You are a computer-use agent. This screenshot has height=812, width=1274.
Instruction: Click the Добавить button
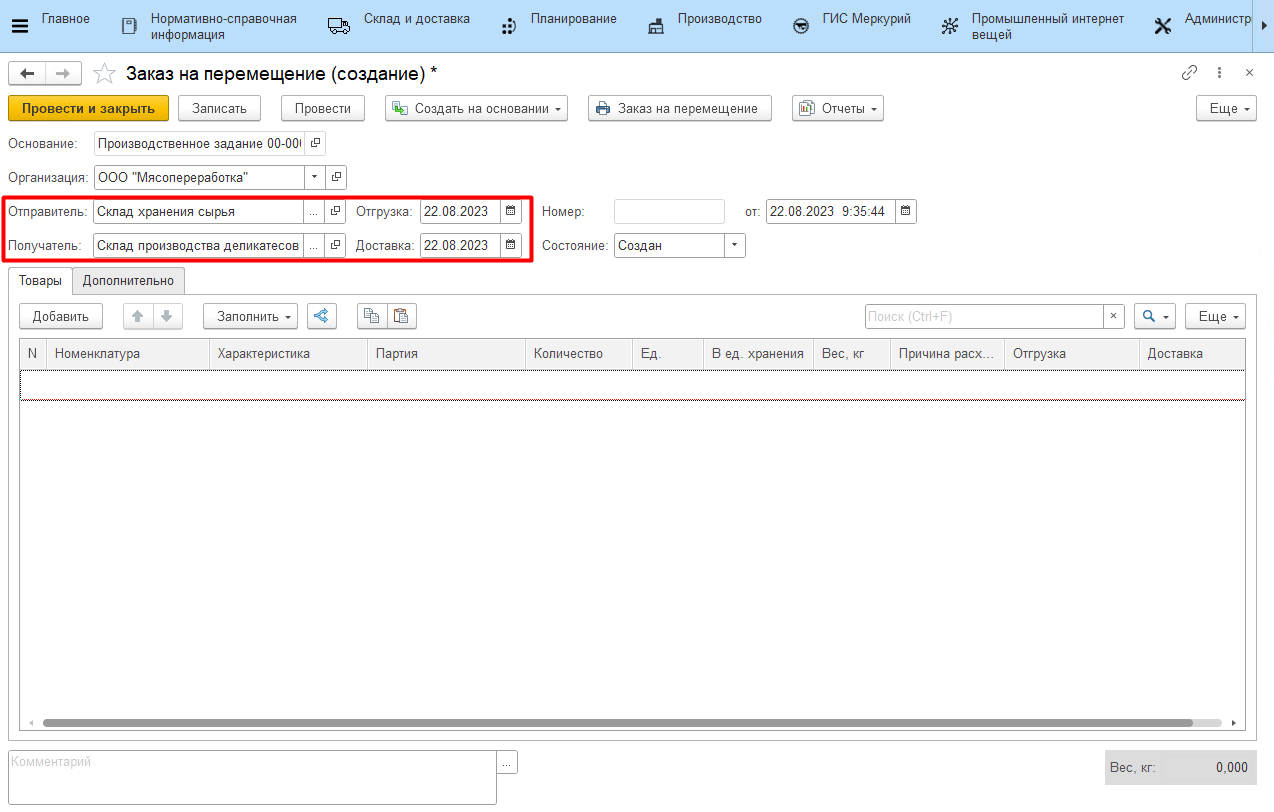click(x=60, y=316)
